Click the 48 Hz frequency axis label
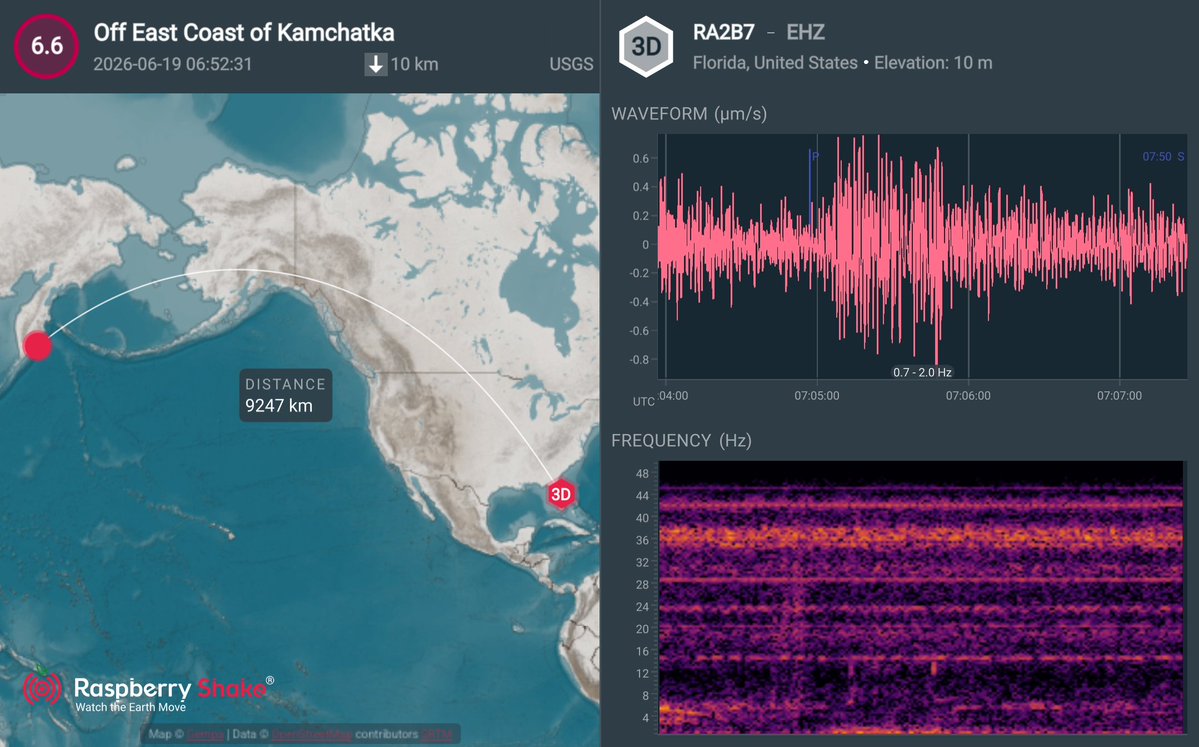 642,473
